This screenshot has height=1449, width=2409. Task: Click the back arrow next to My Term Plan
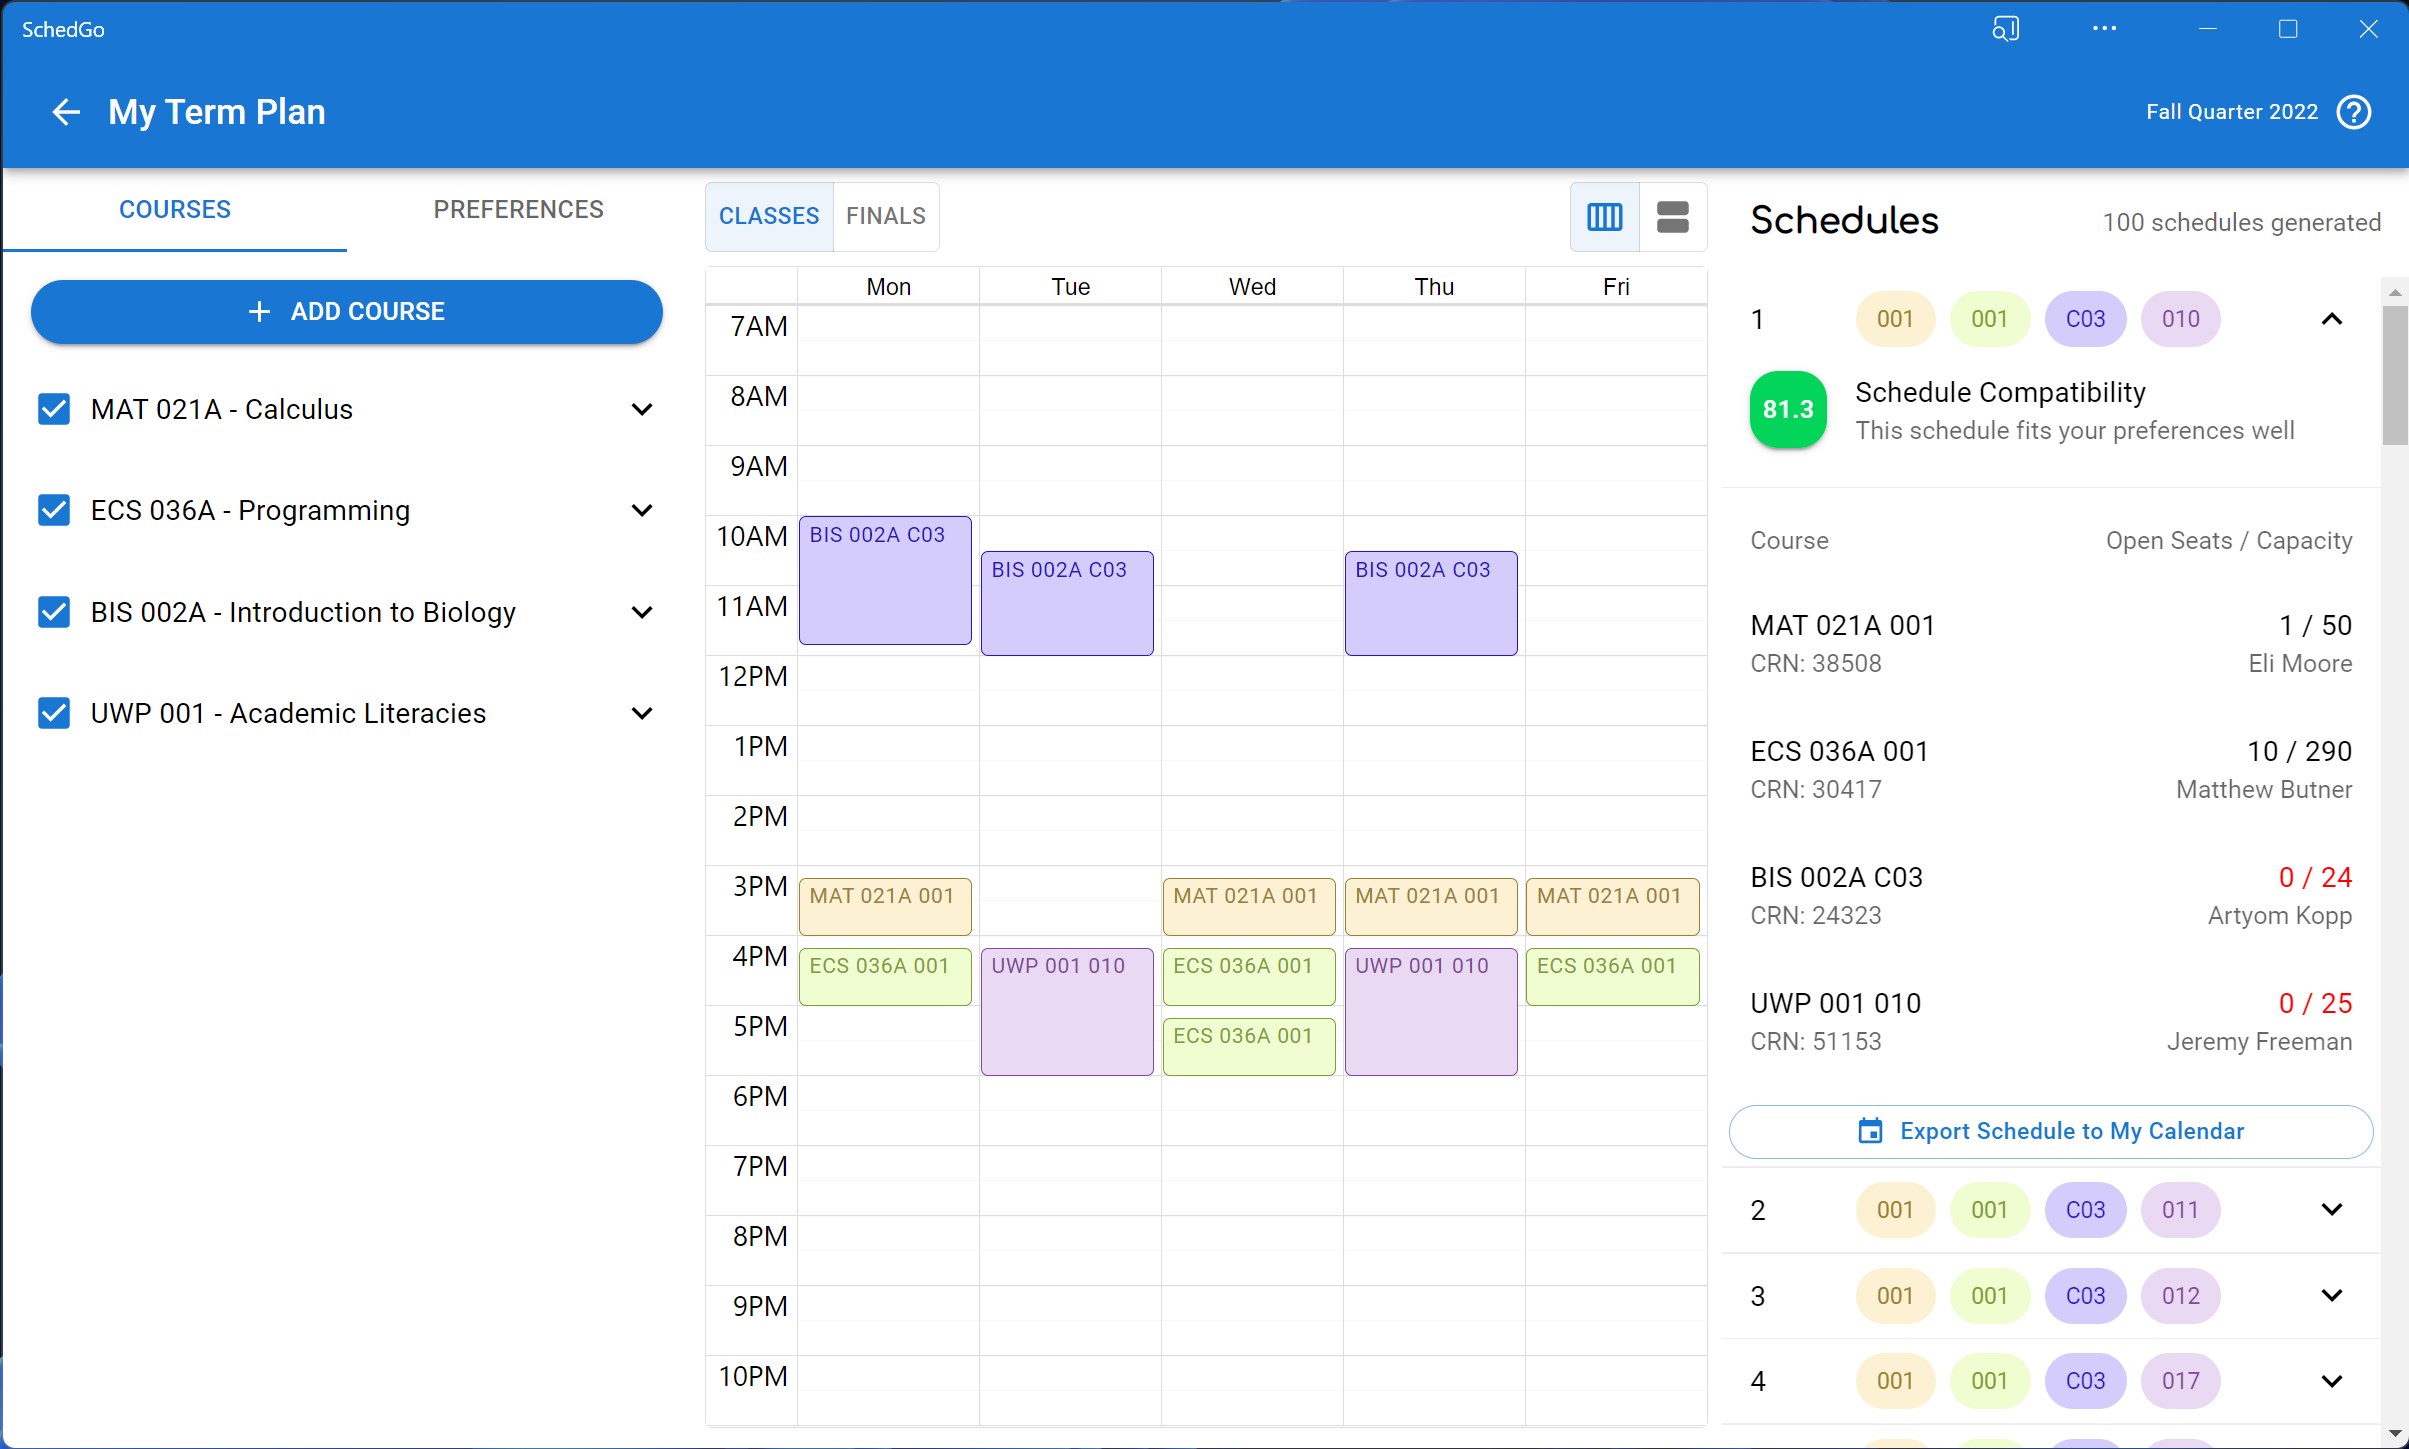(x=66, y=112)
